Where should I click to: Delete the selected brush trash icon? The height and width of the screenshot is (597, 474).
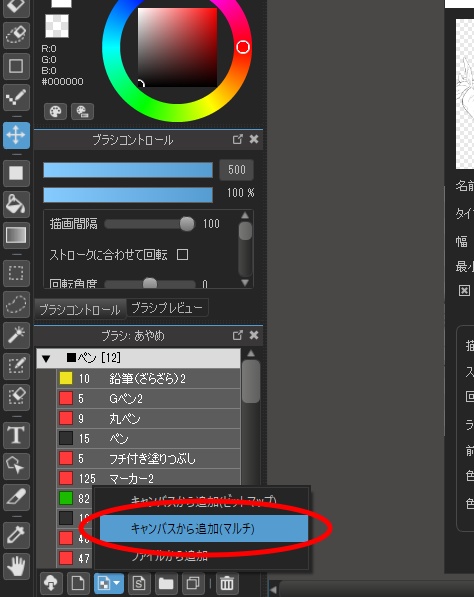pyautogui.click(x=227, y=583)
